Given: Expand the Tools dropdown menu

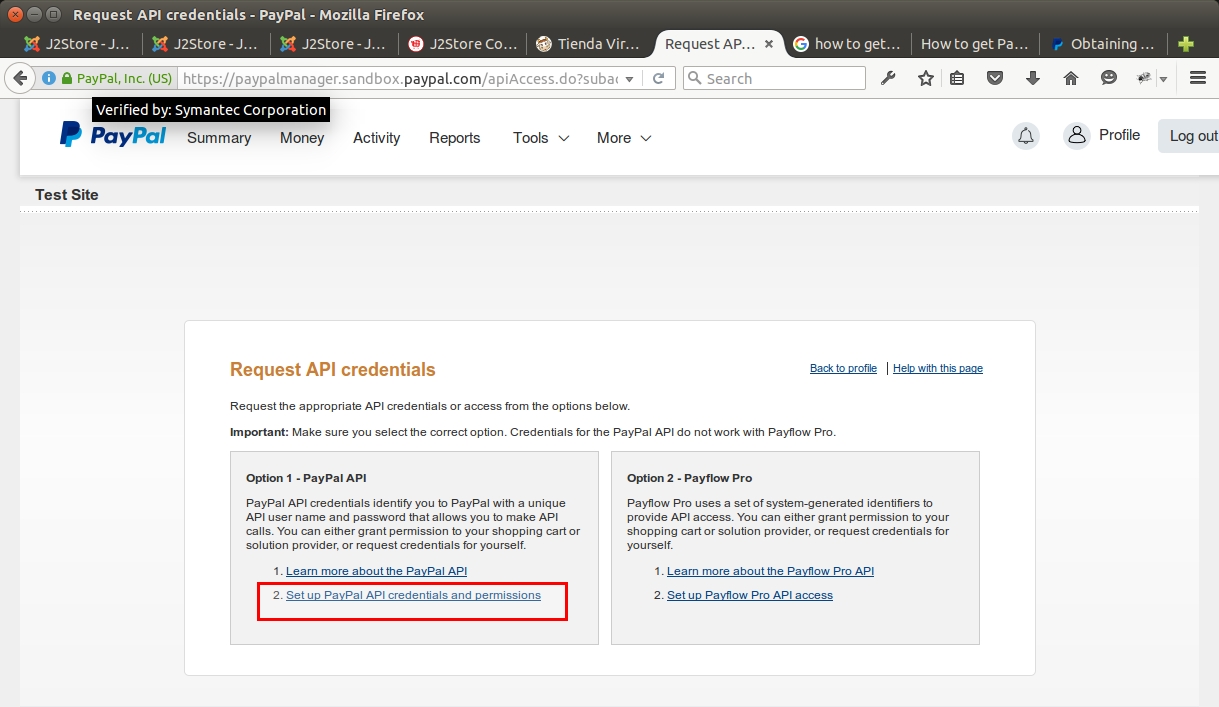Looking at the screenshot, I should coord(541,138).
